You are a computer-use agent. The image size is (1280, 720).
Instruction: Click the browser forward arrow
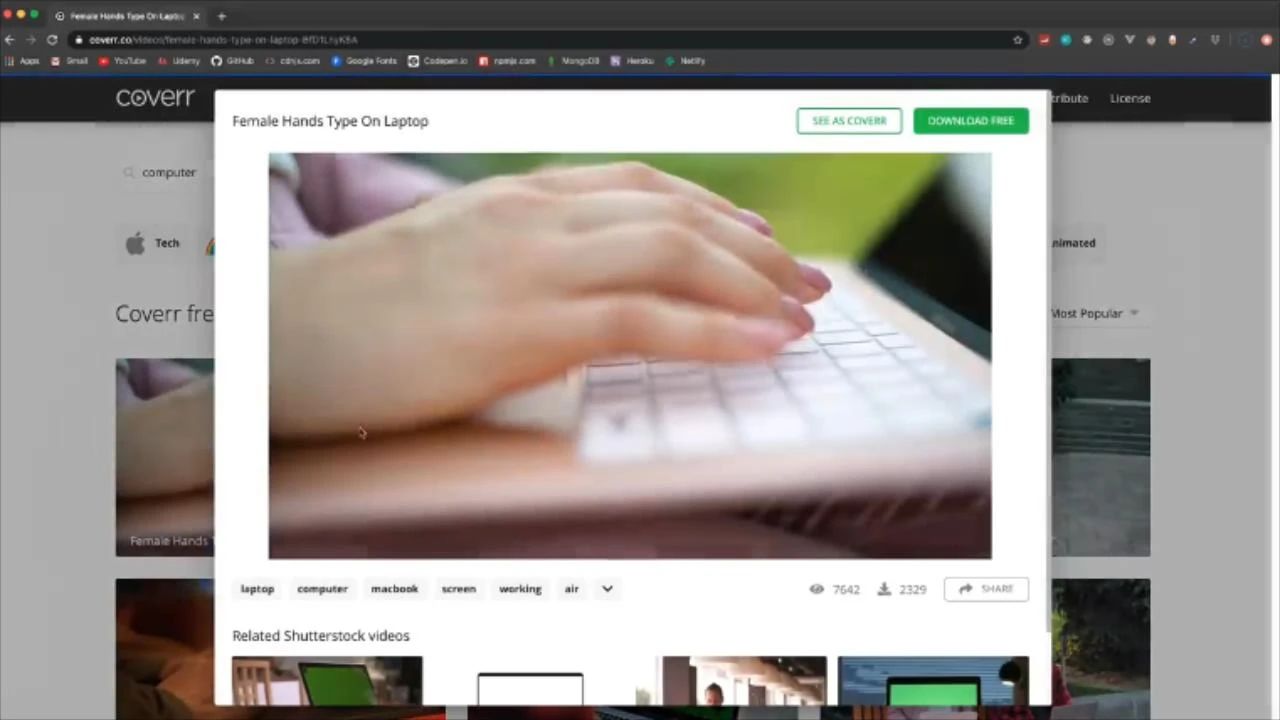click(x=31, y=40)
